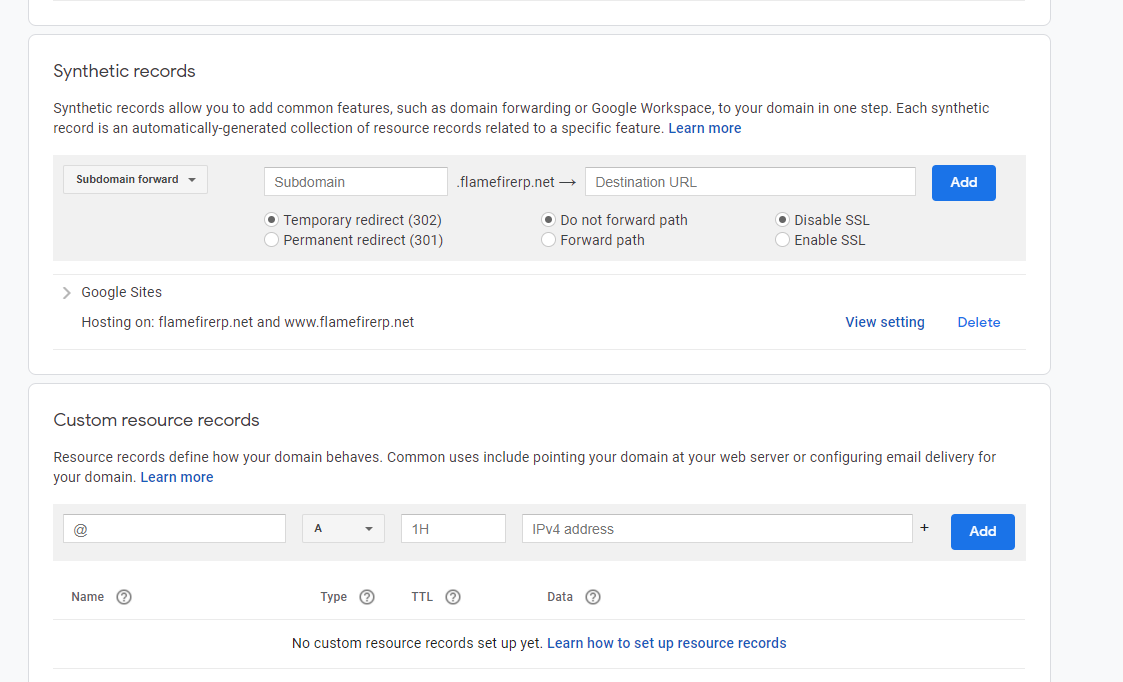This screenshot has height=682, width=1123.
Task: Click Add button for subdomain forward
Action: (x=963, y=183)
